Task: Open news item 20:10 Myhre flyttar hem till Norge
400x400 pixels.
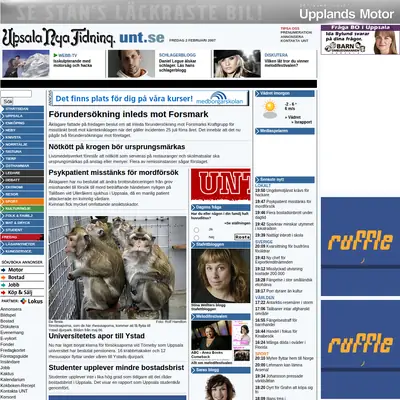Action: tap(284, 358)
